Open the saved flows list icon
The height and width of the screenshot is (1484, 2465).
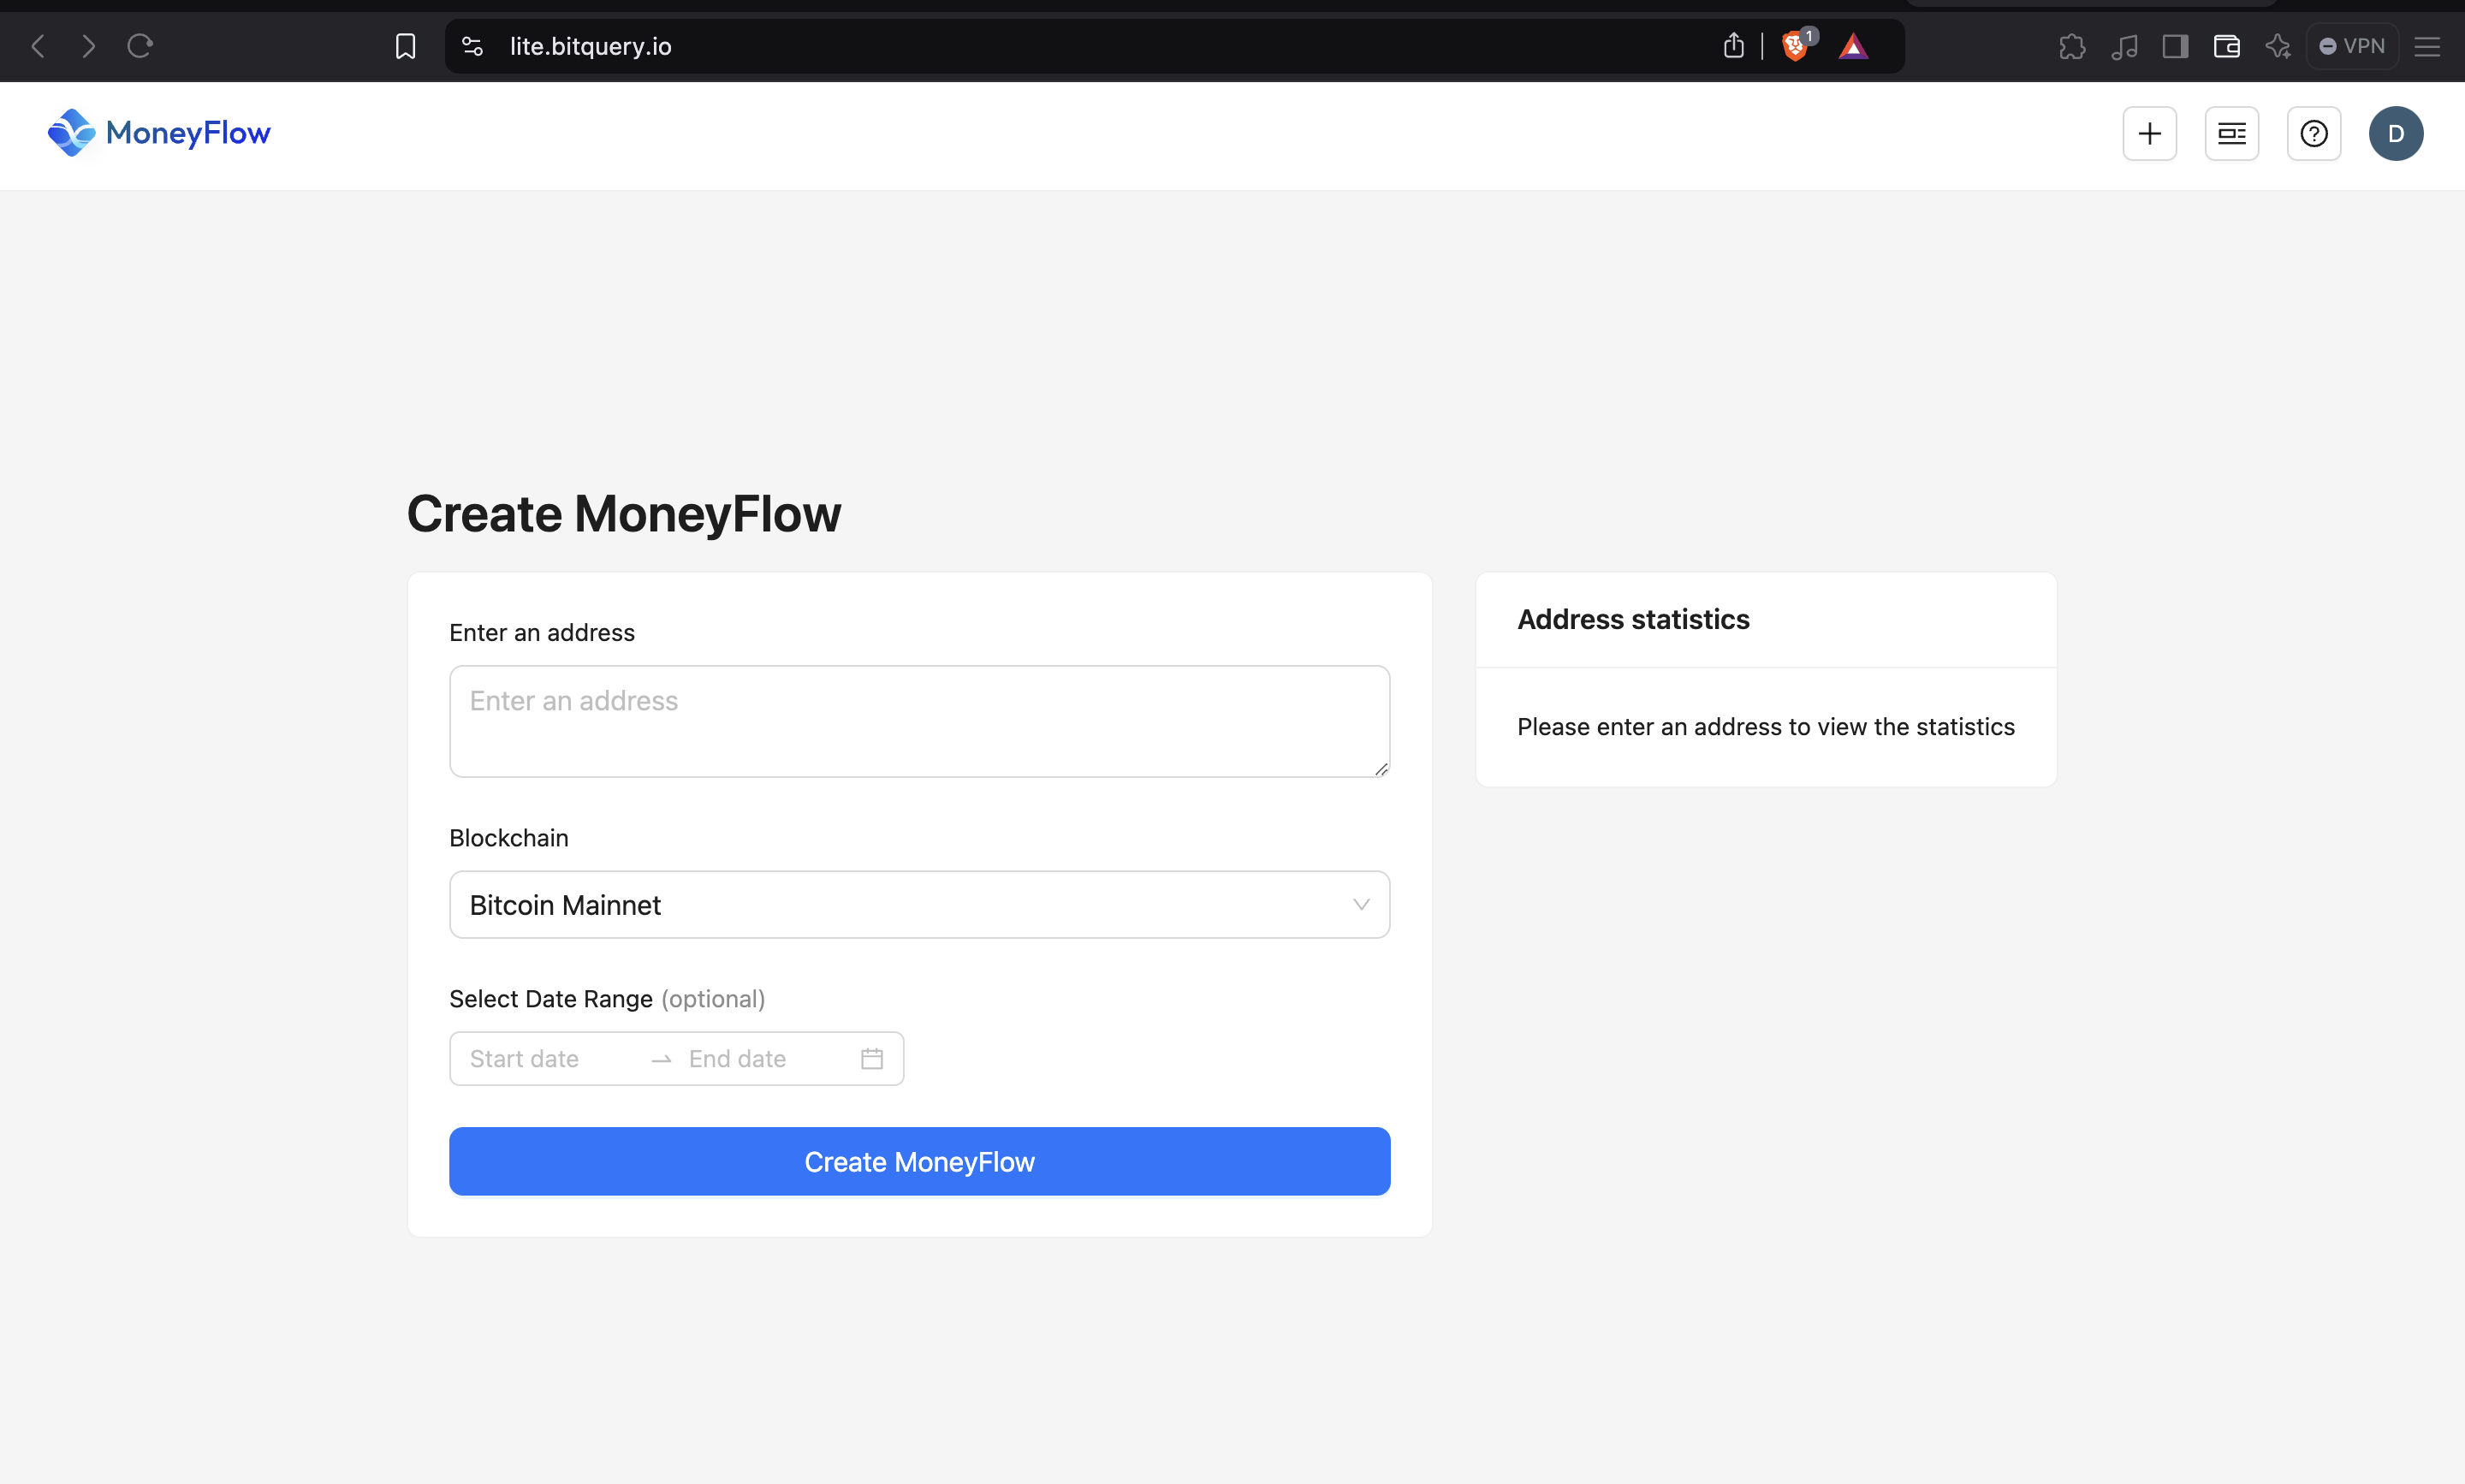point(2231,133)
